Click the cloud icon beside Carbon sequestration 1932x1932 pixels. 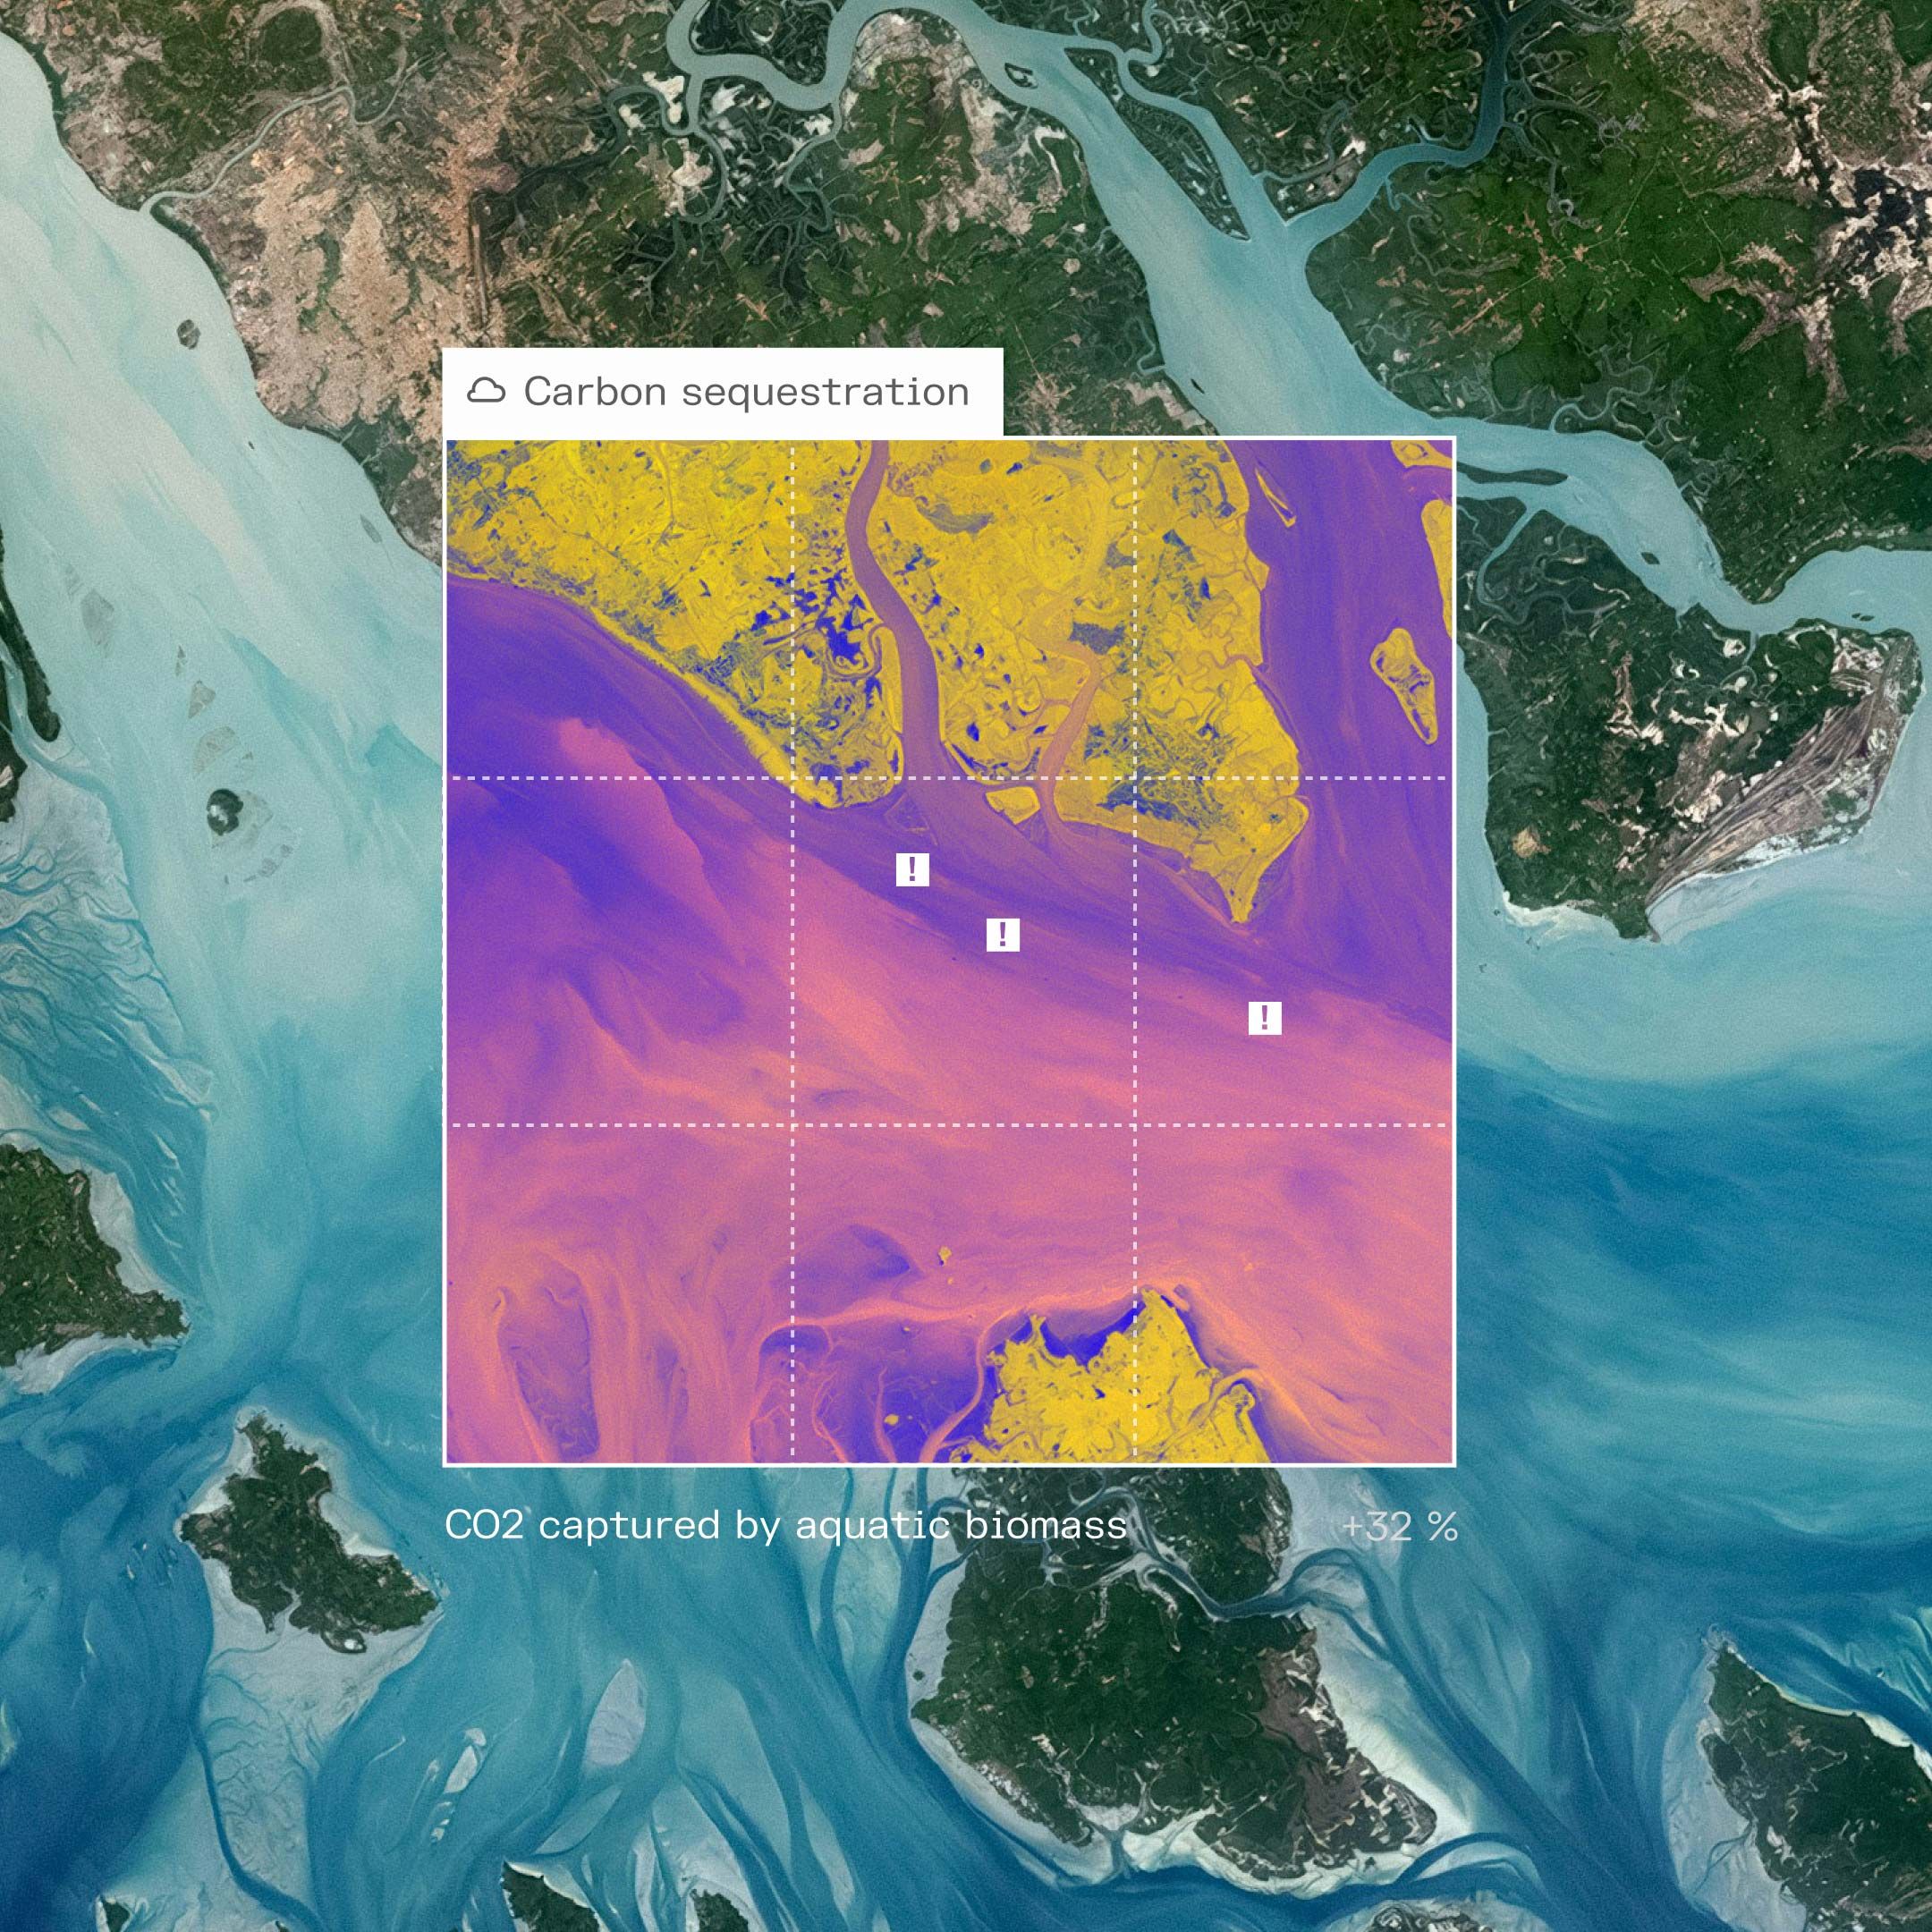click(486, 391)
